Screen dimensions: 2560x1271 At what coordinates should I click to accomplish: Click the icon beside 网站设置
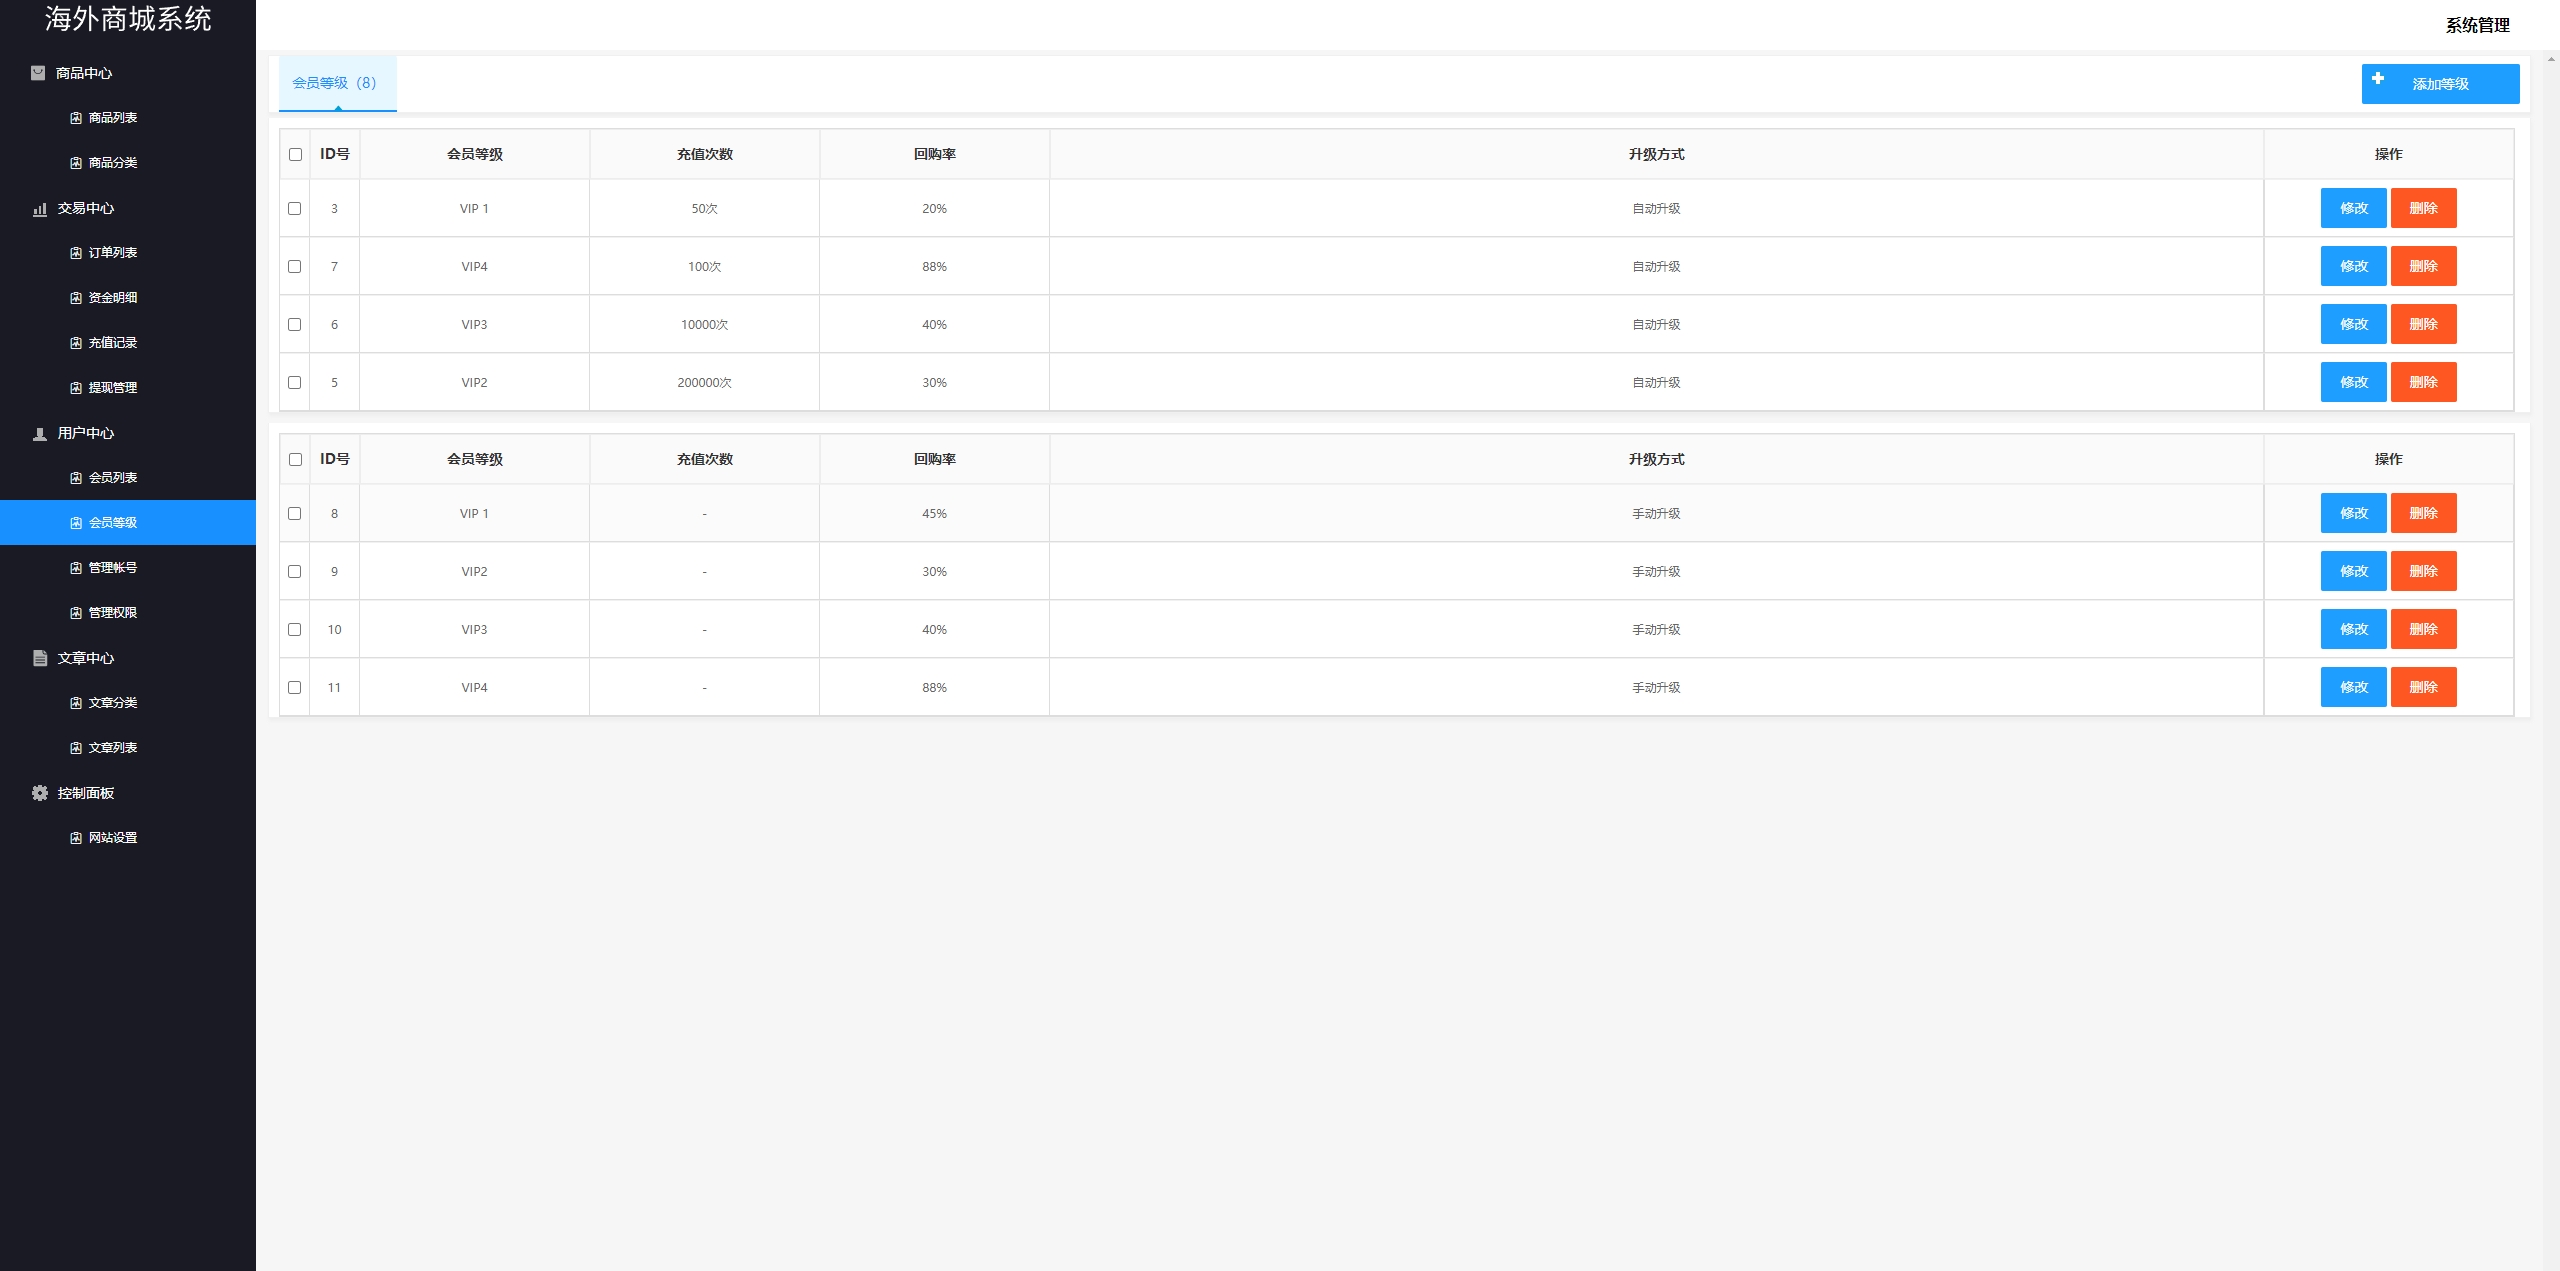click(x=76, y=838)
